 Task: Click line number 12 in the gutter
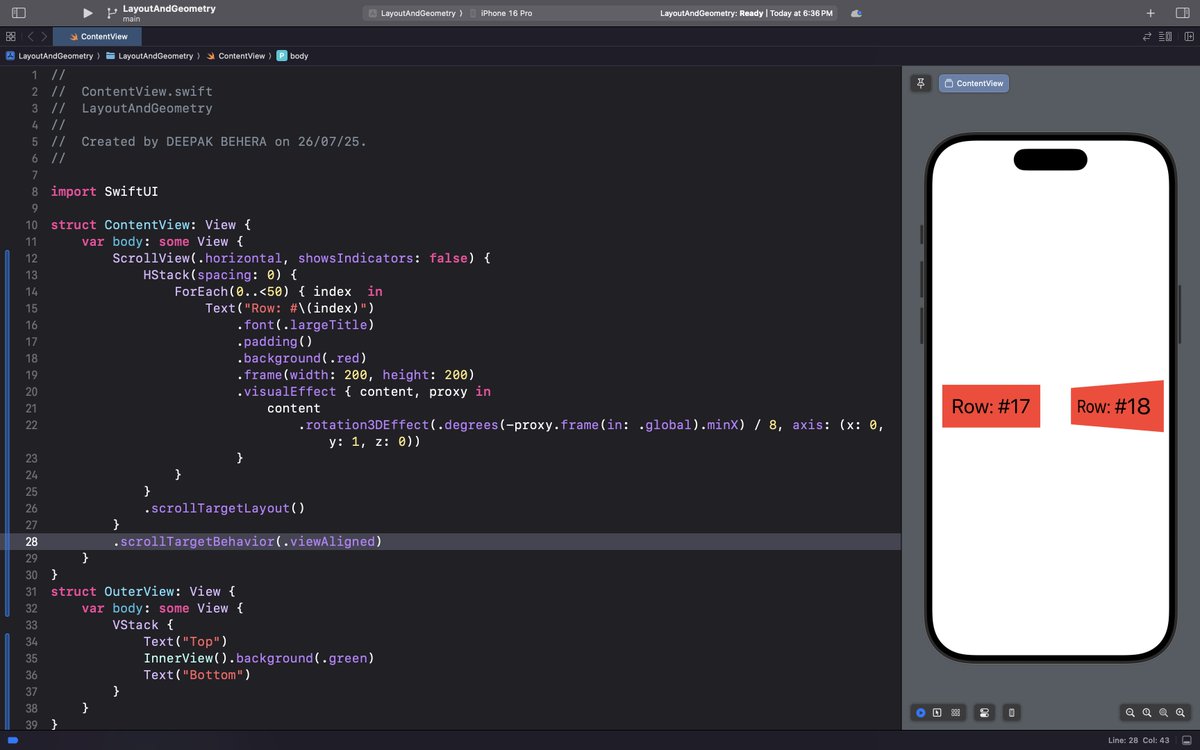point(32,258)
